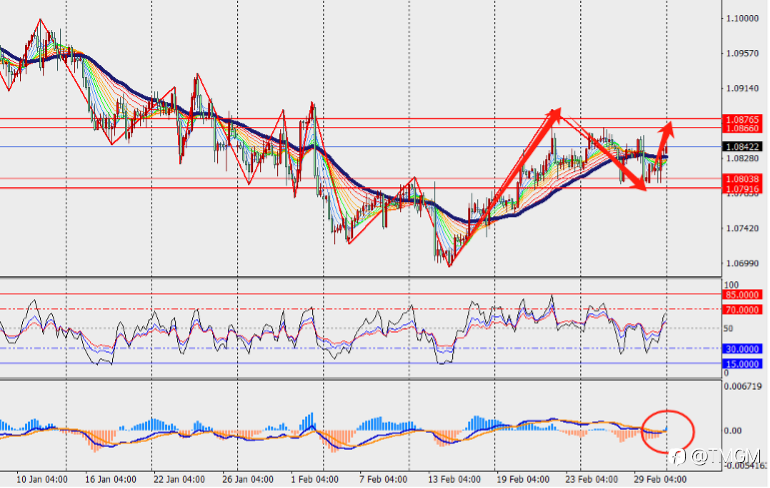The width and height of the screenshot is (770, 488).
Task: Select the 23 Feb 04:00 date label
Action: [x=592, y=479]
